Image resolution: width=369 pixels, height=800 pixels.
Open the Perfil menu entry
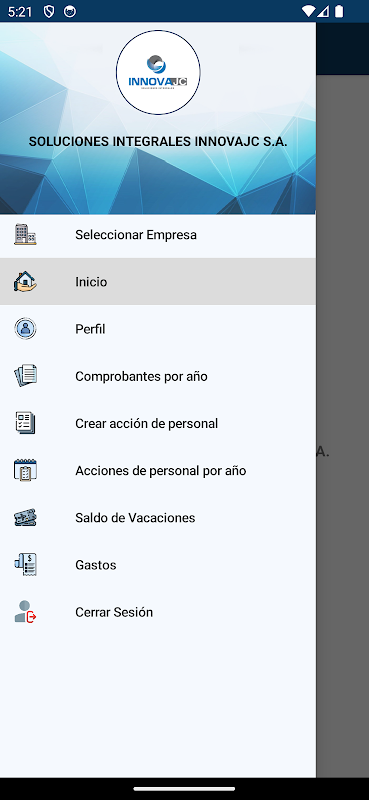(x=158, y=329)
